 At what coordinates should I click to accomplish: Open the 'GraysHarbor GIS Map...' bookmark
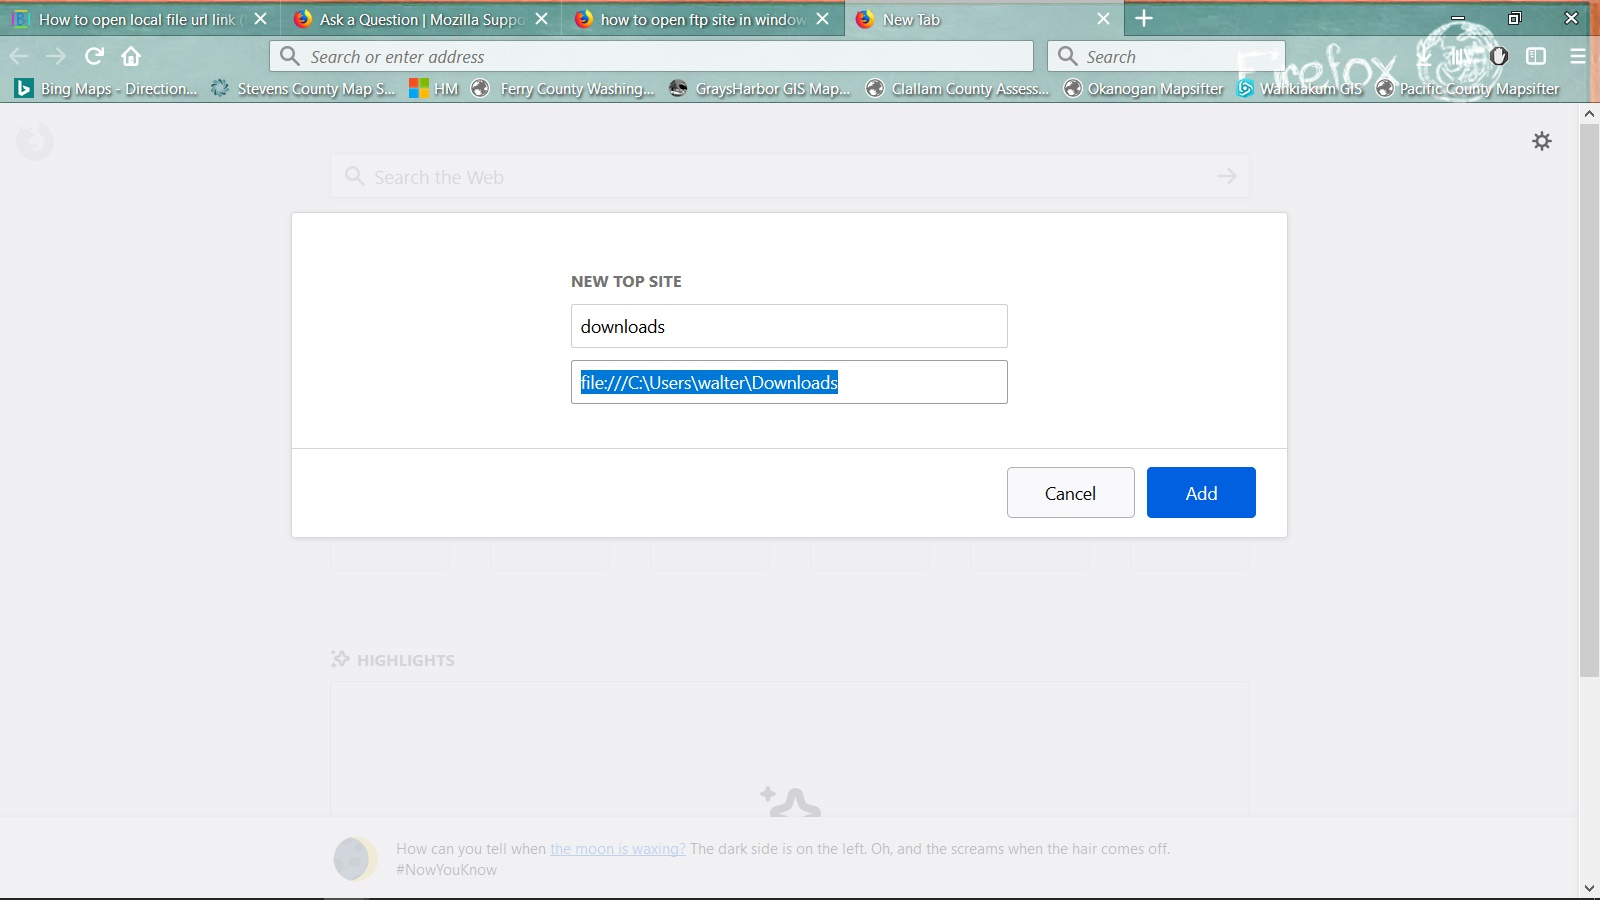click(760, 89)
